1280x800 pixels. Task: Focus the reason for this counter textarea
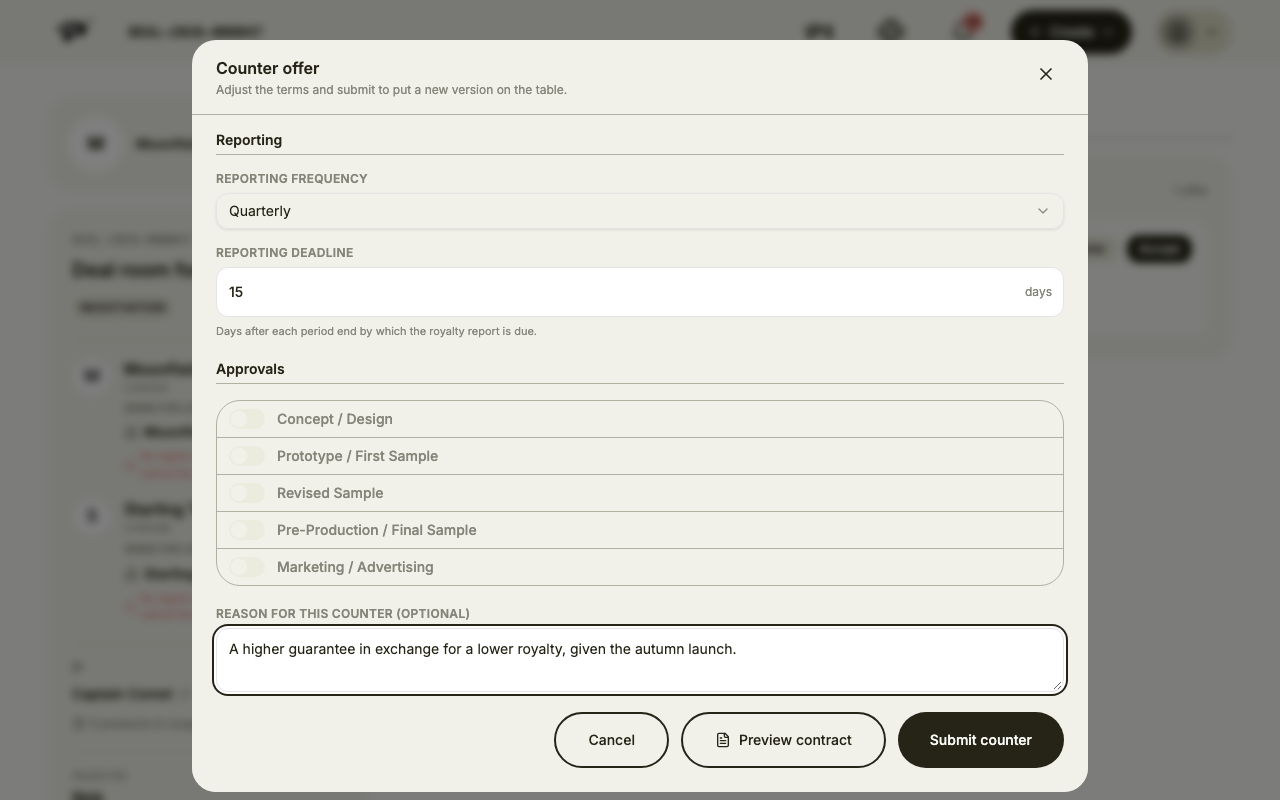coord(640,660)
